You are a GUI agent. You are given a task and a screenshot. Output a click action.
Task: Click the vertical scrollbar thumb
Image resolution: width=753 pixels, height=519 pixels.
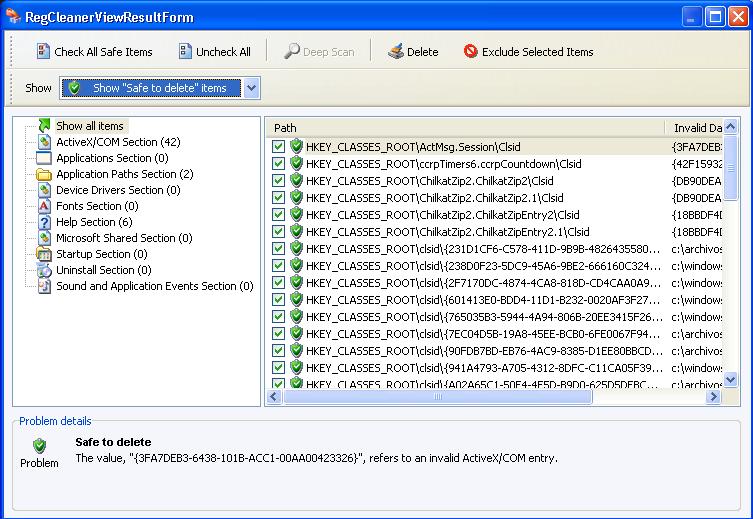pyautogui.click(x=730, y=168)
